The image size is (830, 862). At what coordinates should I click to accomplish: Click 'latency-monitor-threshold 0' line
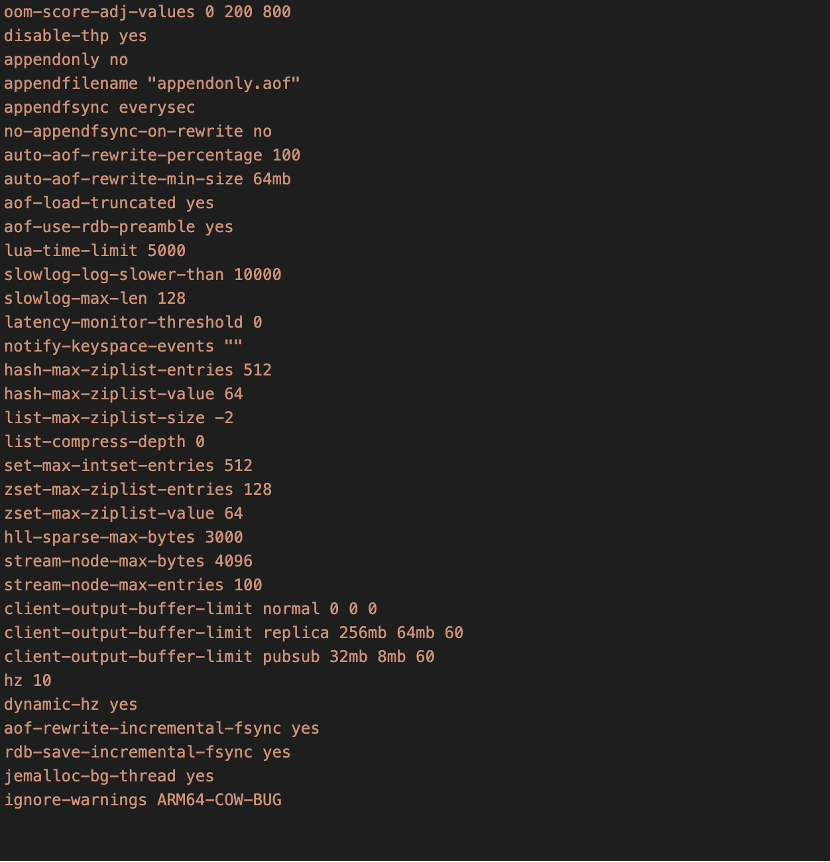(133, 323)
